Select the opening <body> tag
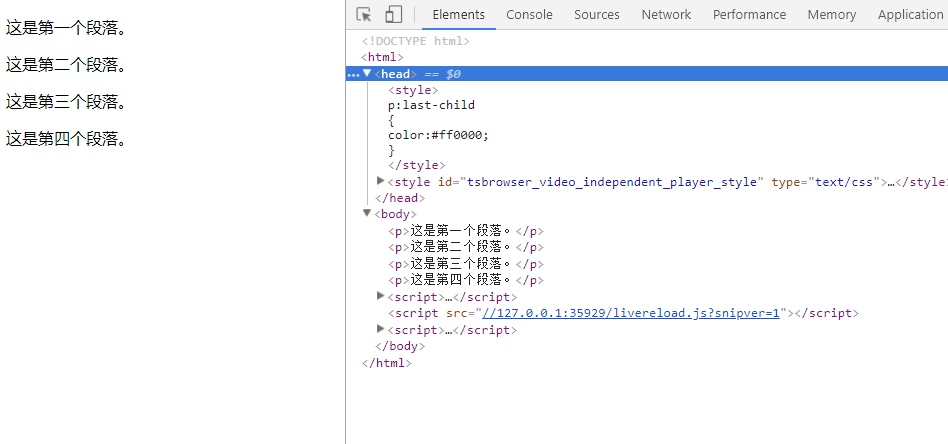Viewport: 948px width, 444px height. (396, 214)
